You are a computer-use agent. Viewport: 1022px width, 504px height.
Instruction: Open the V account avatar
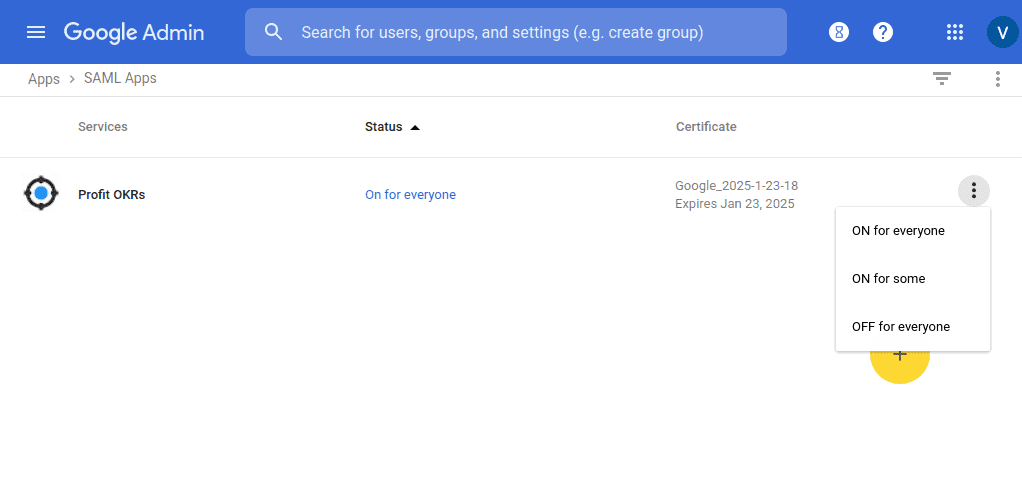pos(1002,32)
